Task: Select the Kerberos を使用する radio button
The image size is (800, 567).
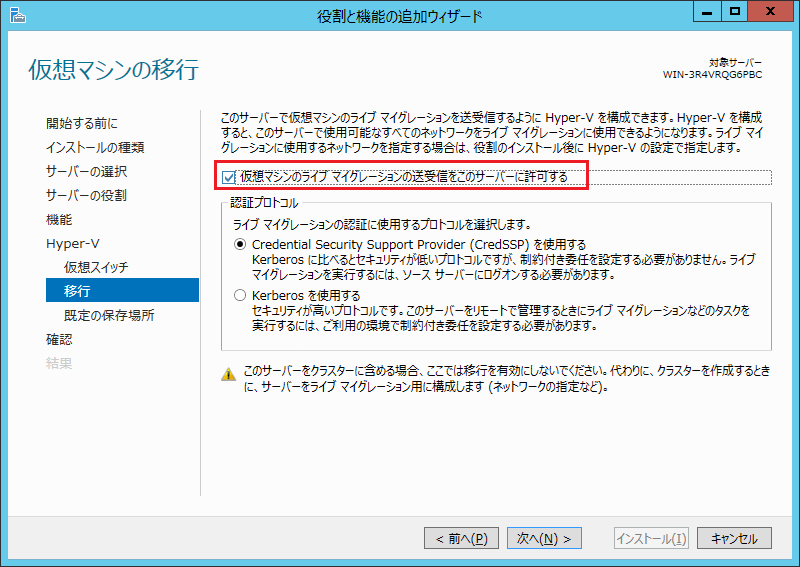Action: tap(240, 295)
